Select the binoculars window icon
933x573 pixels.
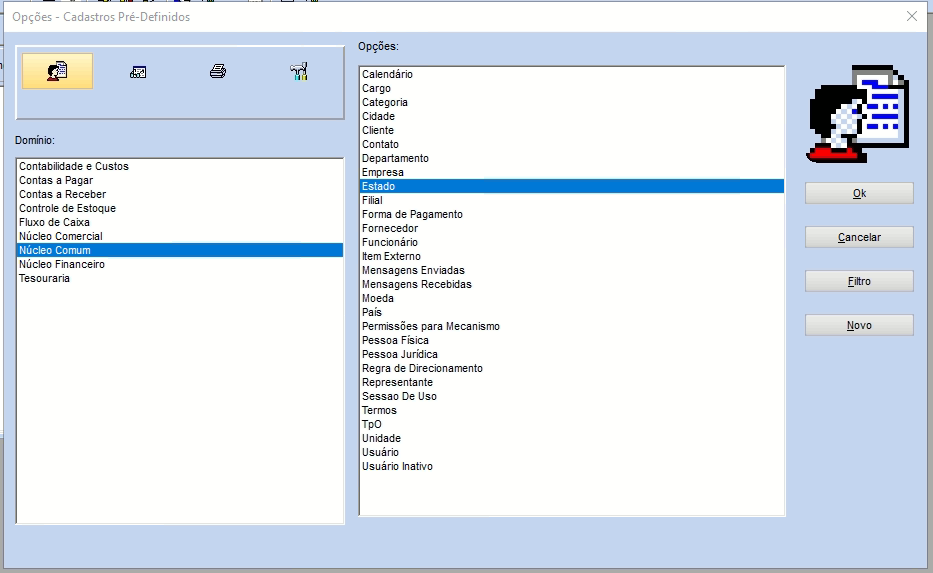[138, 72]
